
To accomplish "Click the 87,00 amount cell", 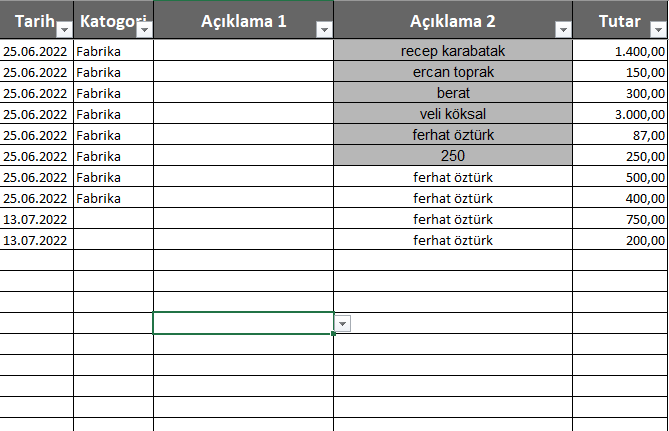I will pyautogui.click(x=620, y=135).
